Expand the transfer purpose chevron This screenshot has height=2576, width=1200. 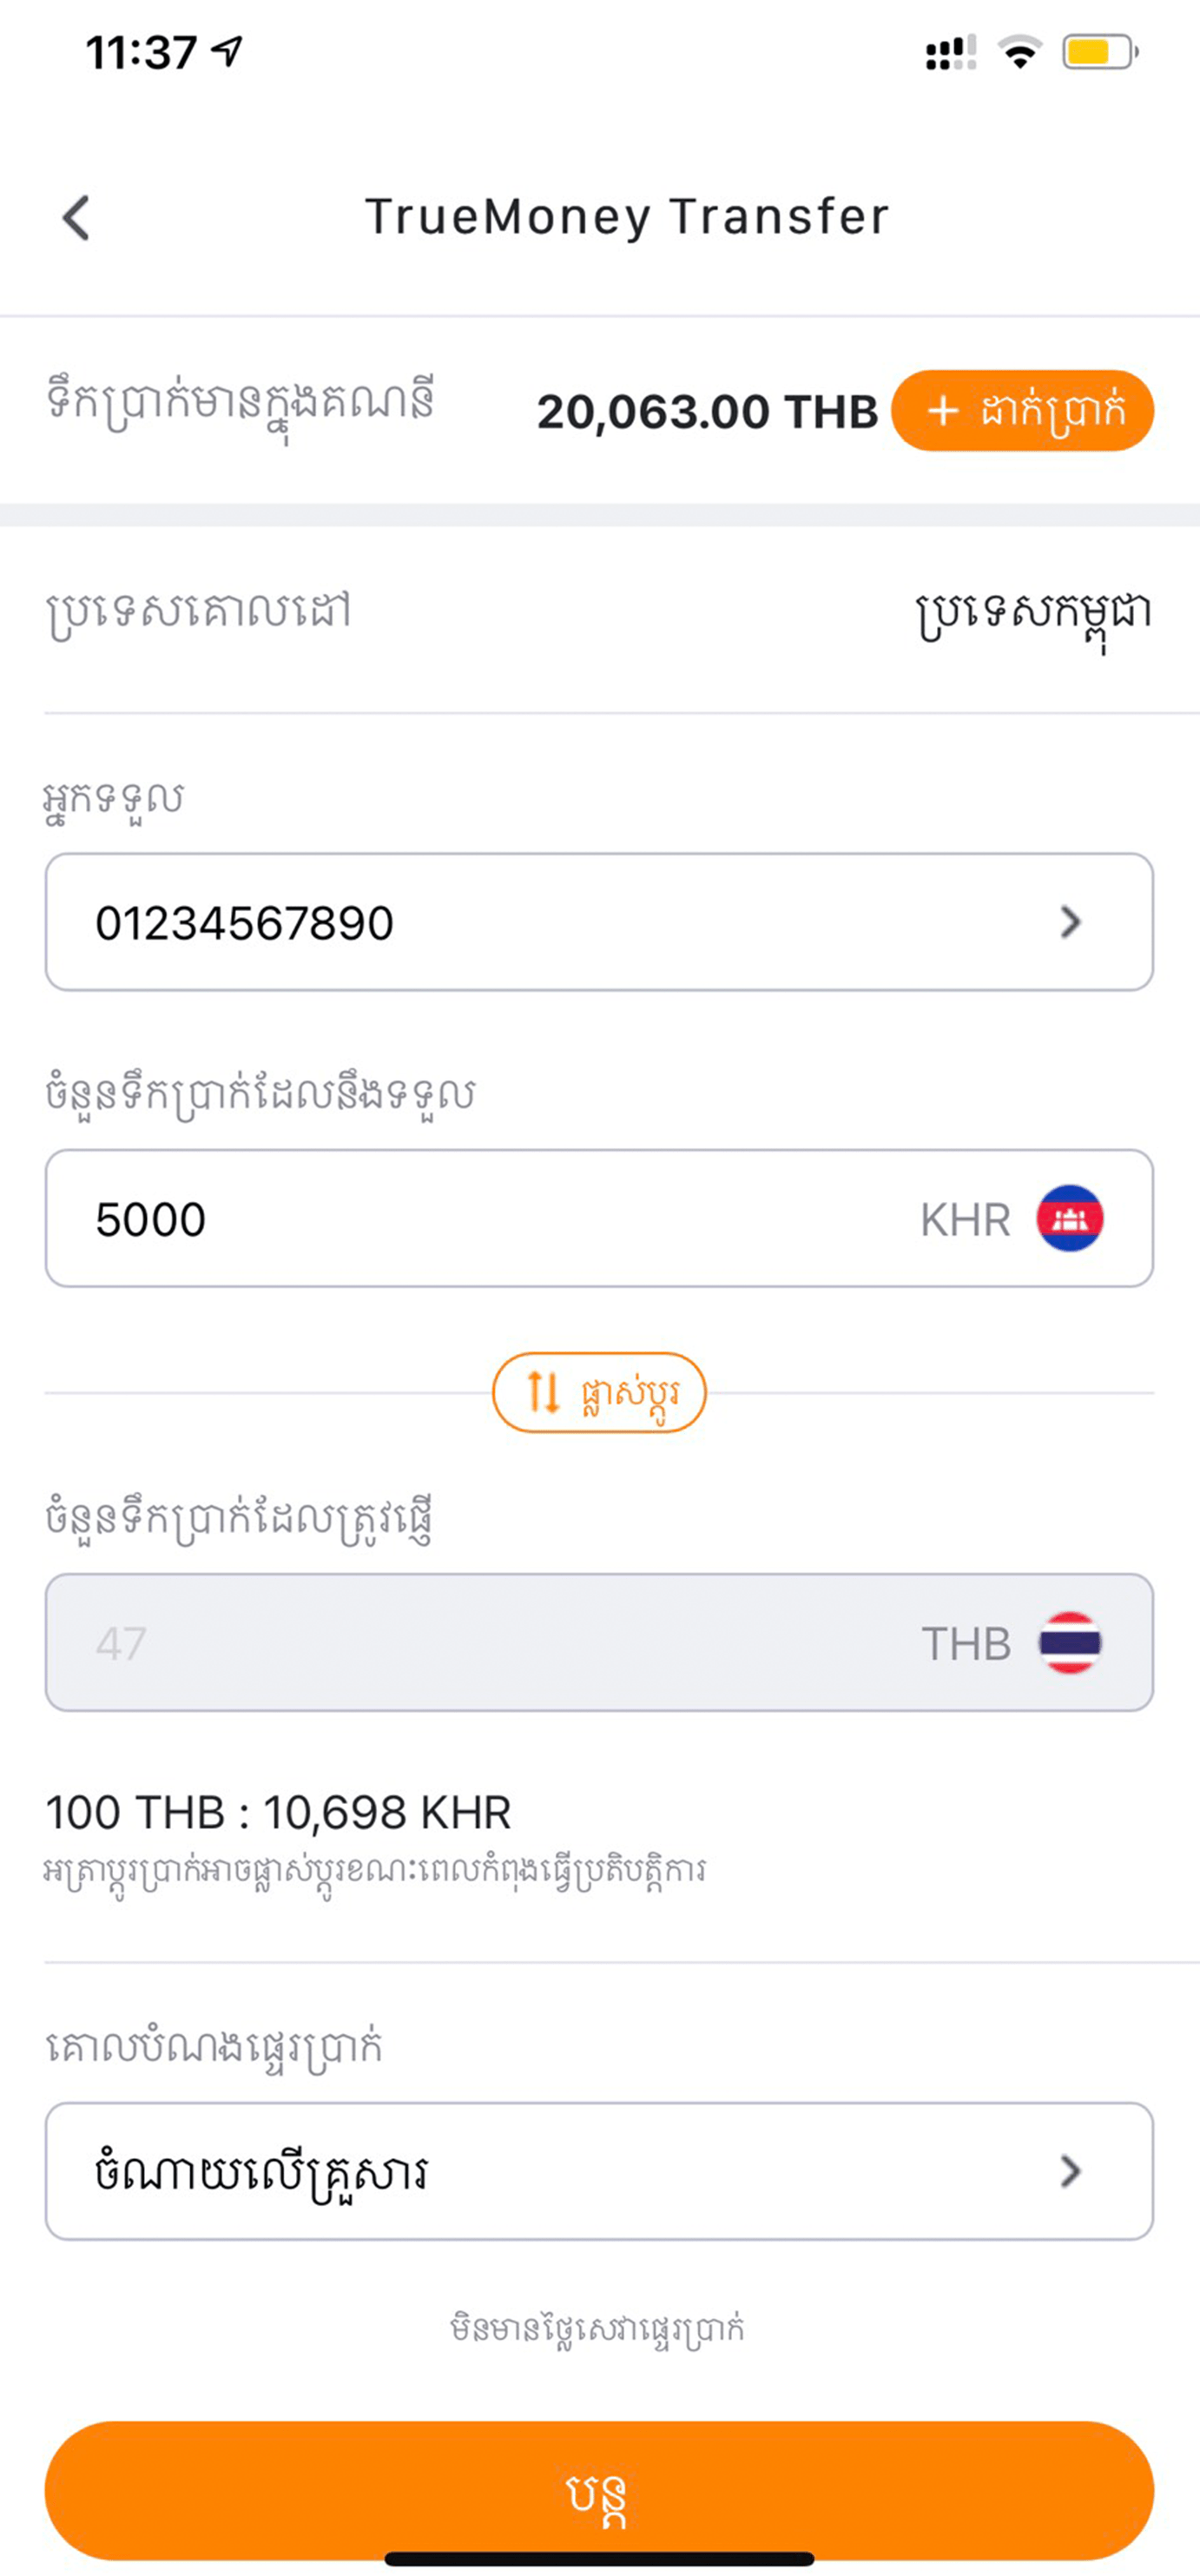click(x=1070, y=2171)
